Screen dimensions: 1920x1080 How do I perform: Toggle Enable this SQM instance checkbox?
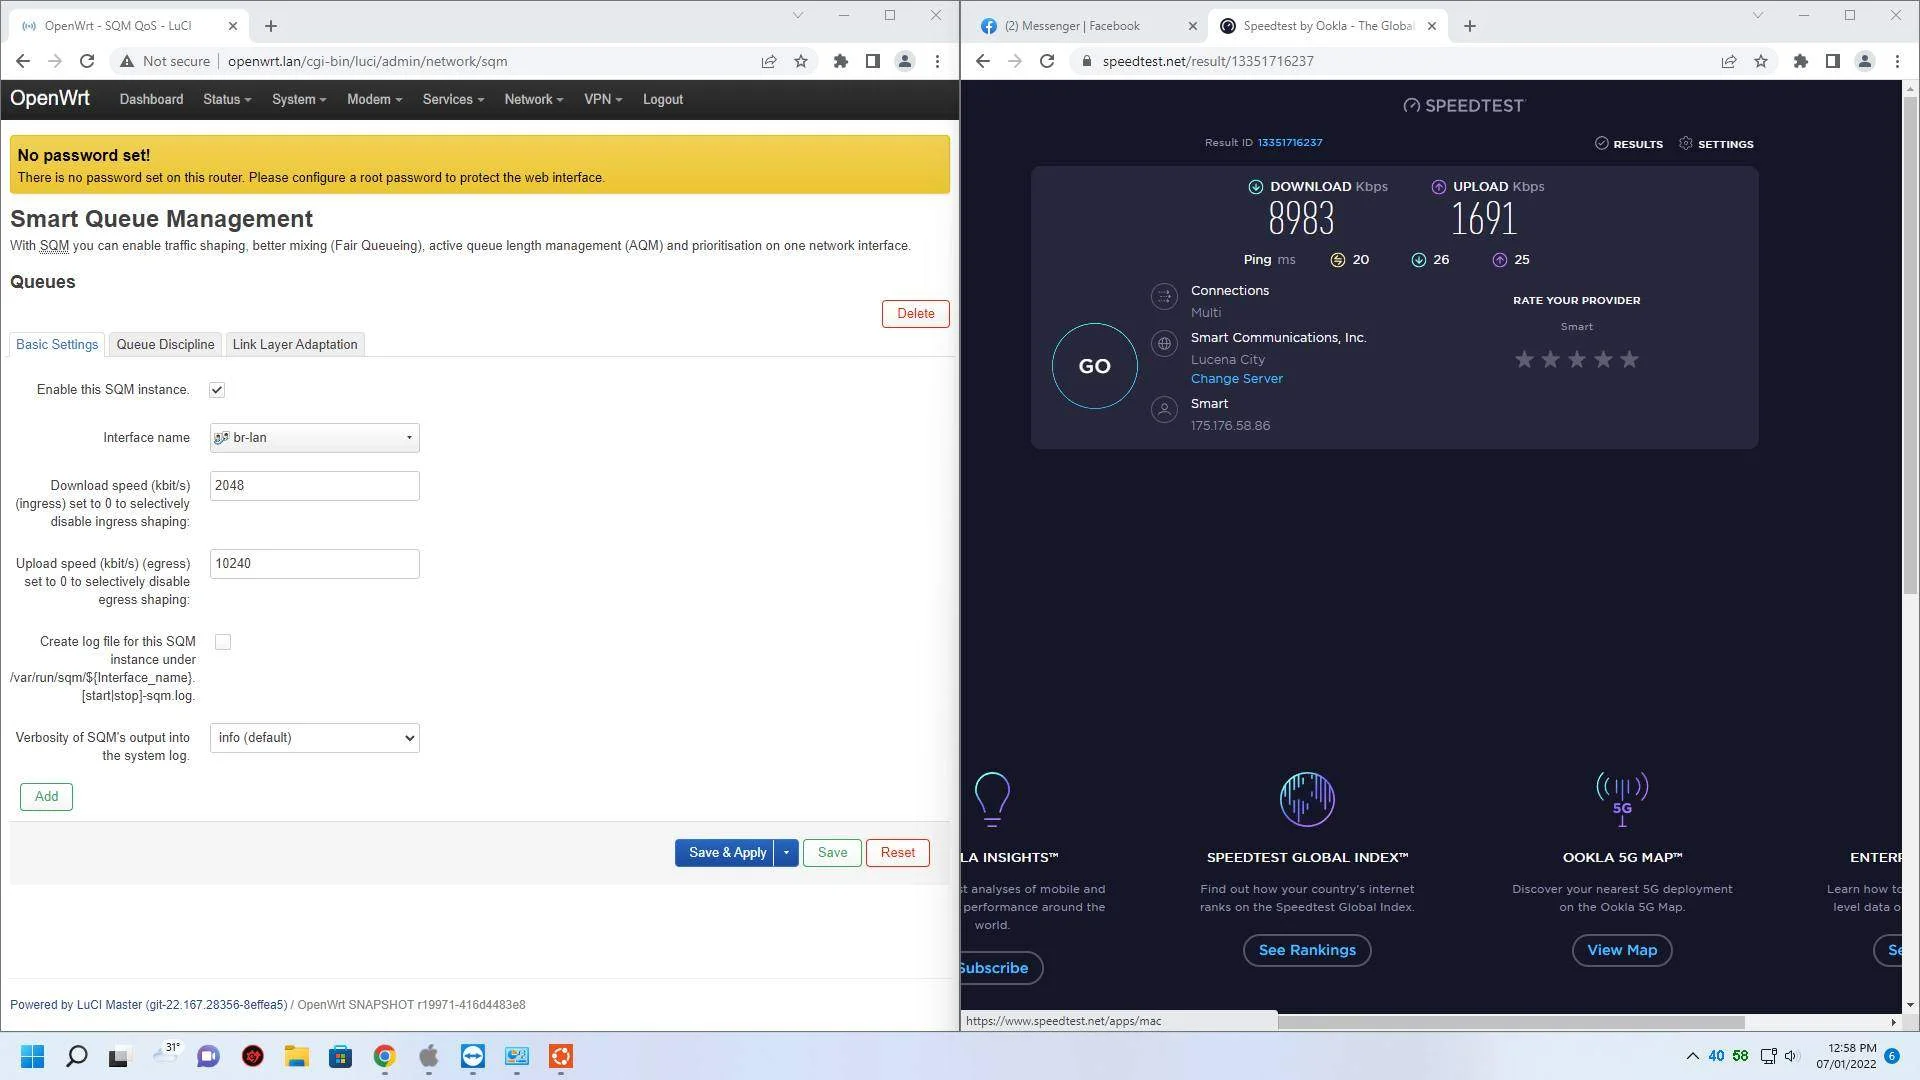click(217, 390)
